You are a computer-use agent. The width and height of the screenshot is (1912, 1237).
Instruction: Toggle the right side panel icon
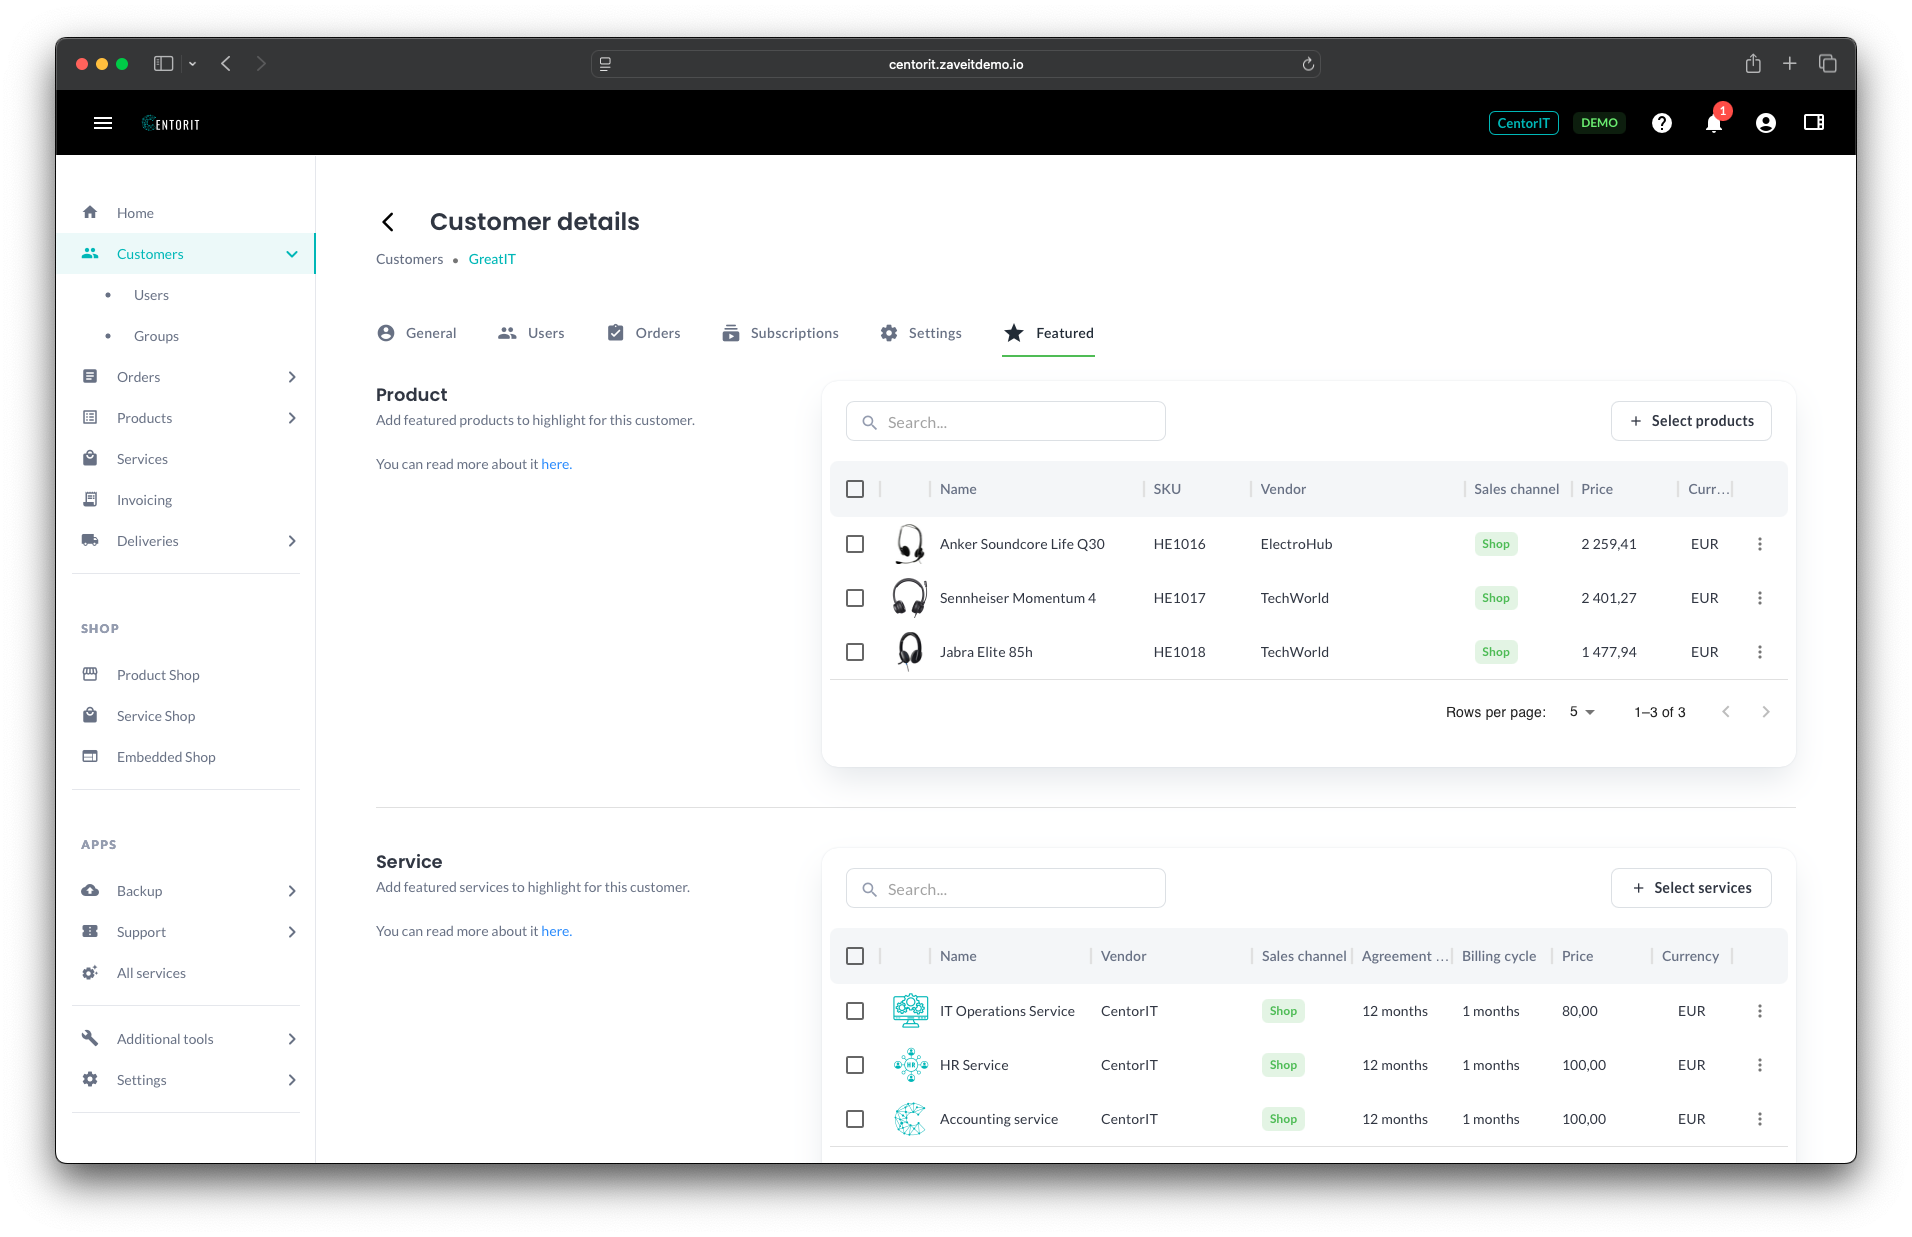pyautogui.click(x=1813, y=123)
